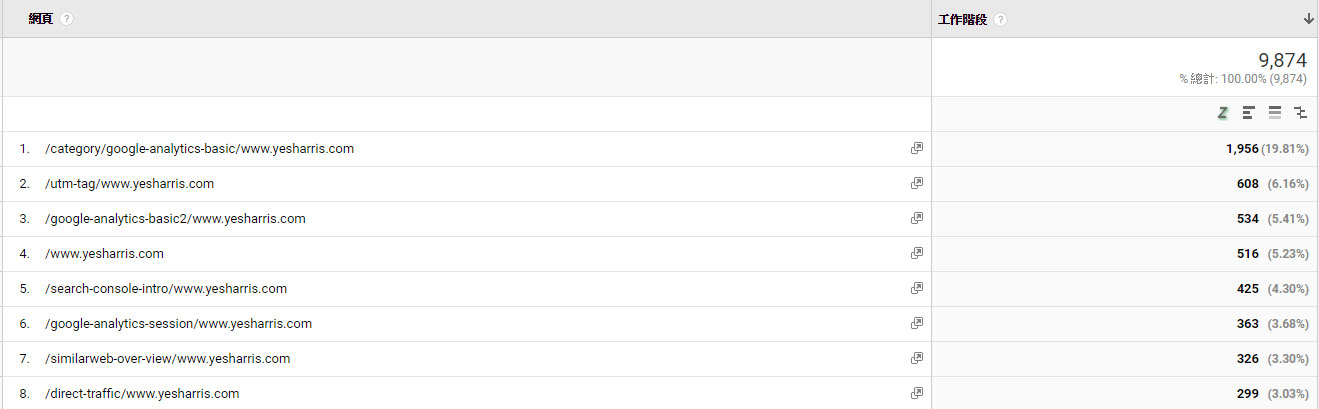The width and height of the screenshot is (1319, 409).
Task: Open /utm-tag page external link icon
Action: 916,183
